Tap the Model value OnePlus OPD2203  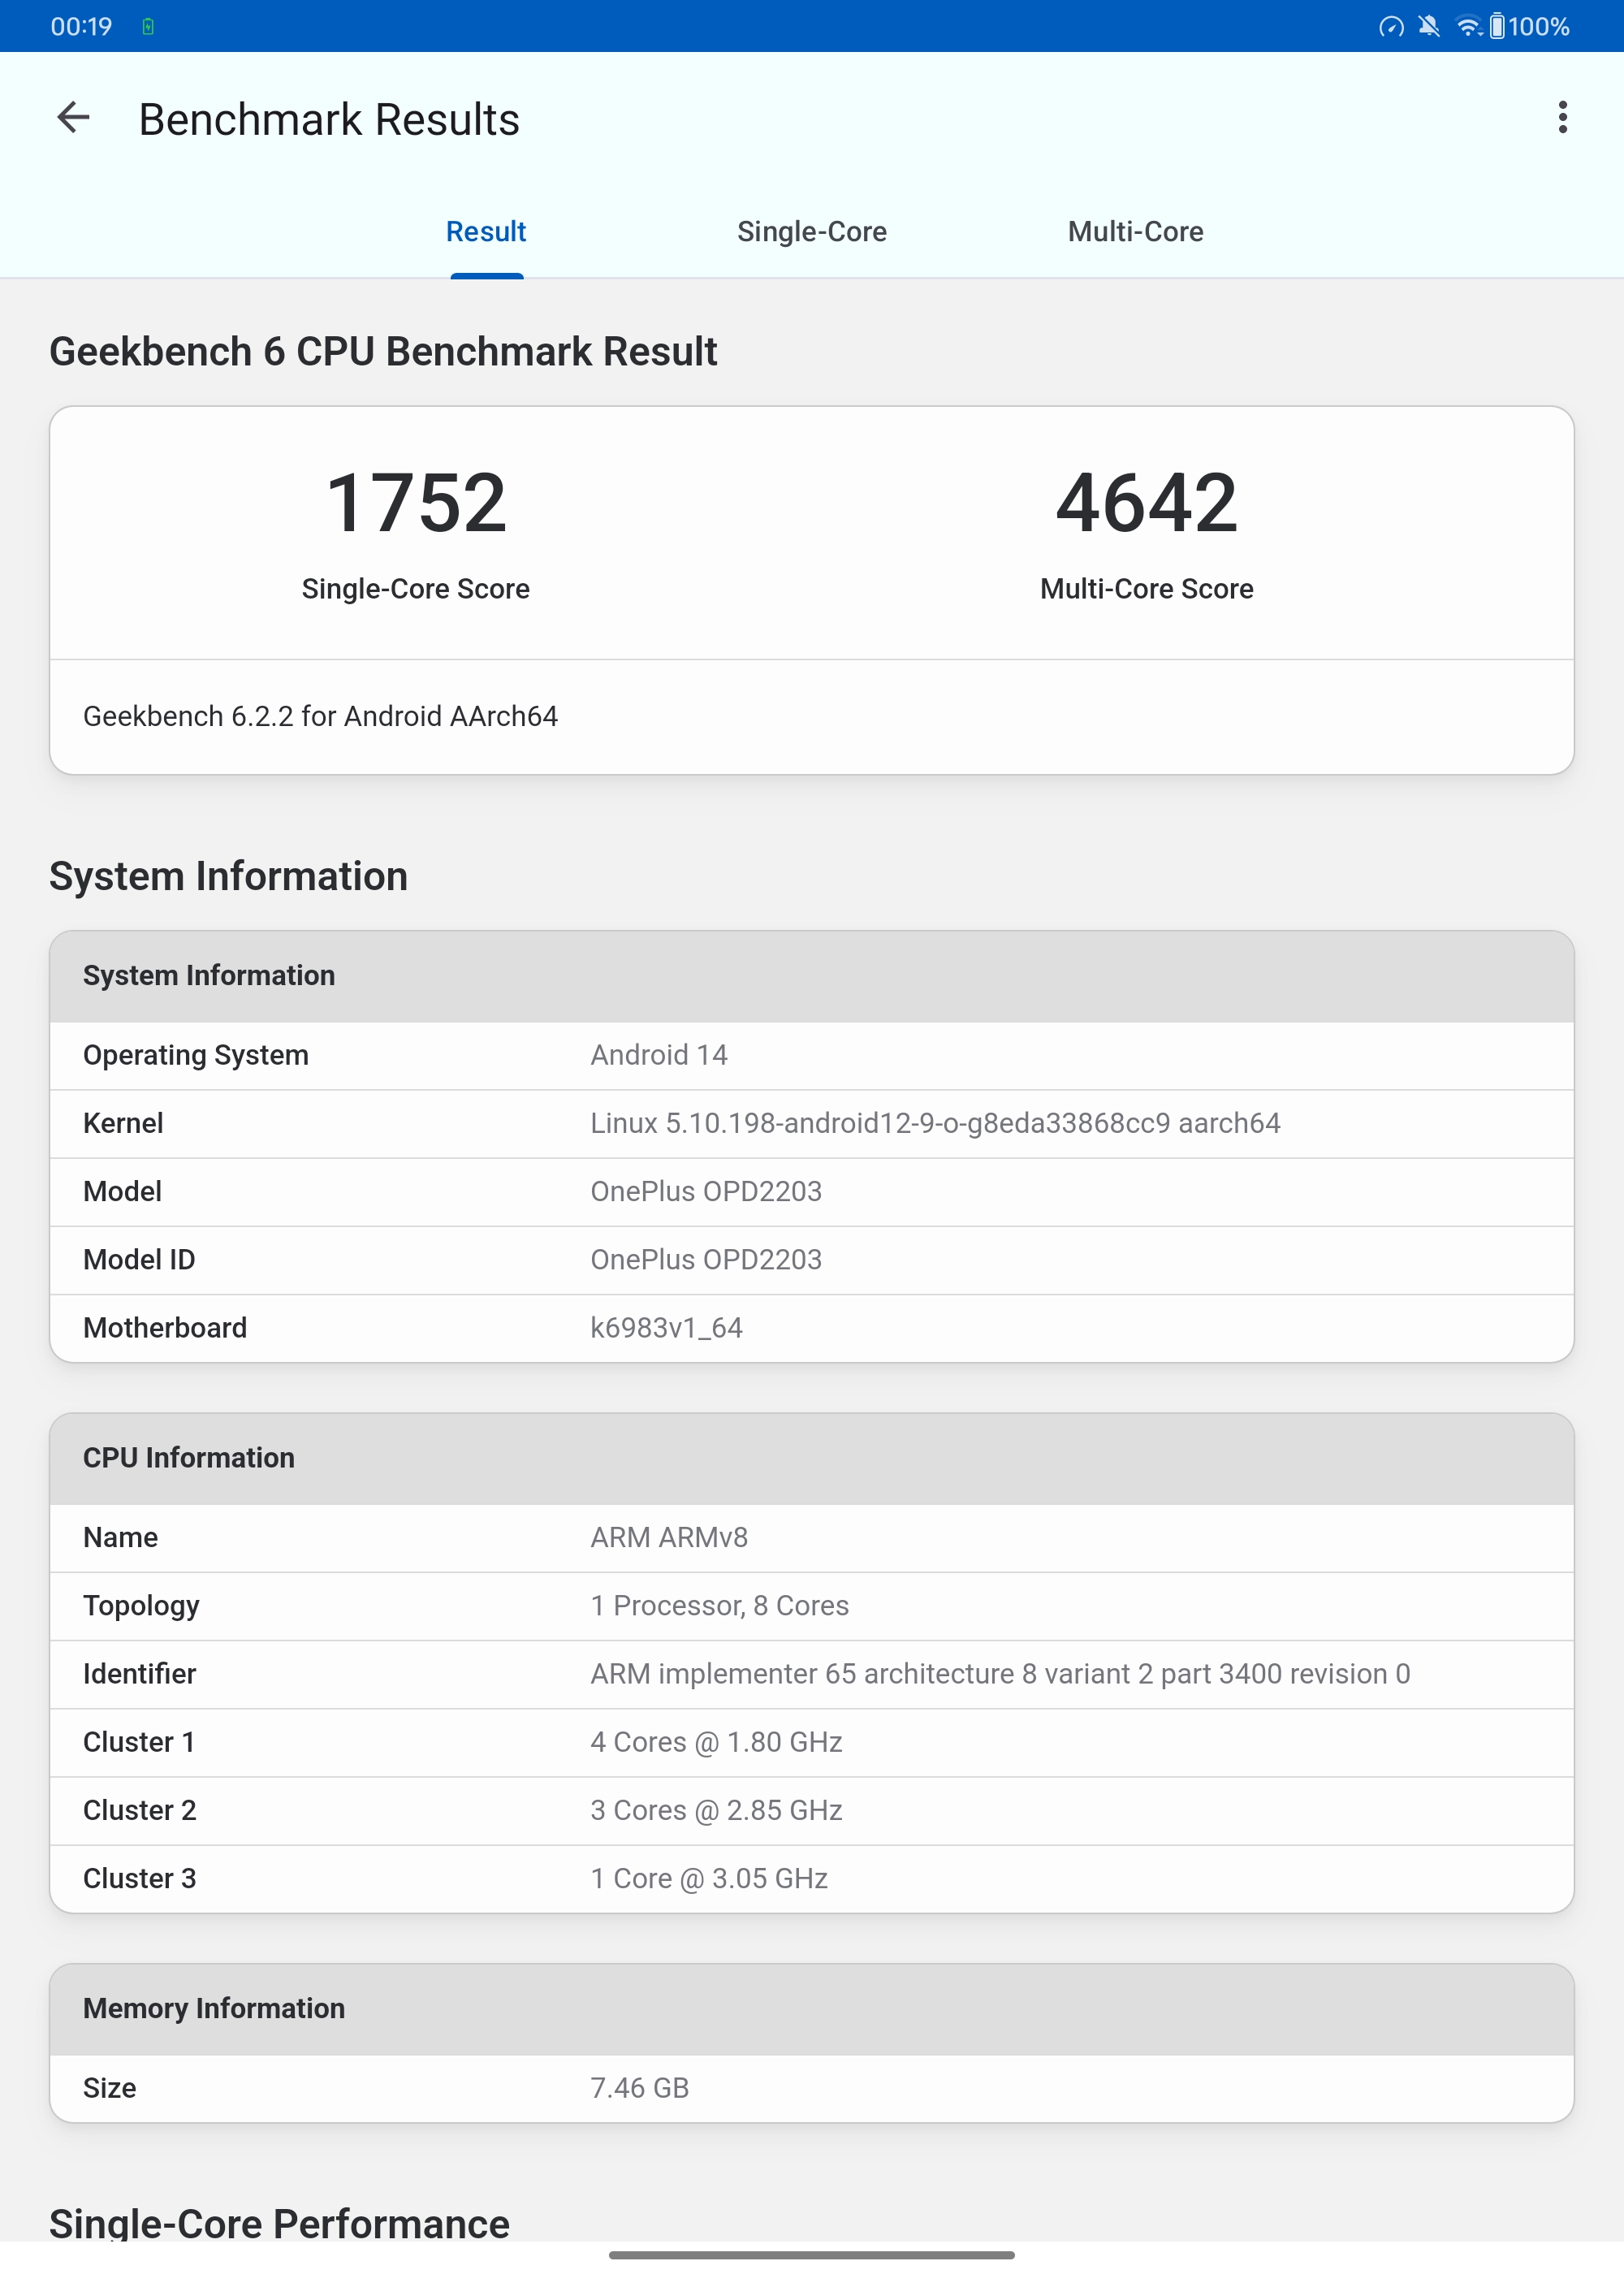coord(706,1191)
